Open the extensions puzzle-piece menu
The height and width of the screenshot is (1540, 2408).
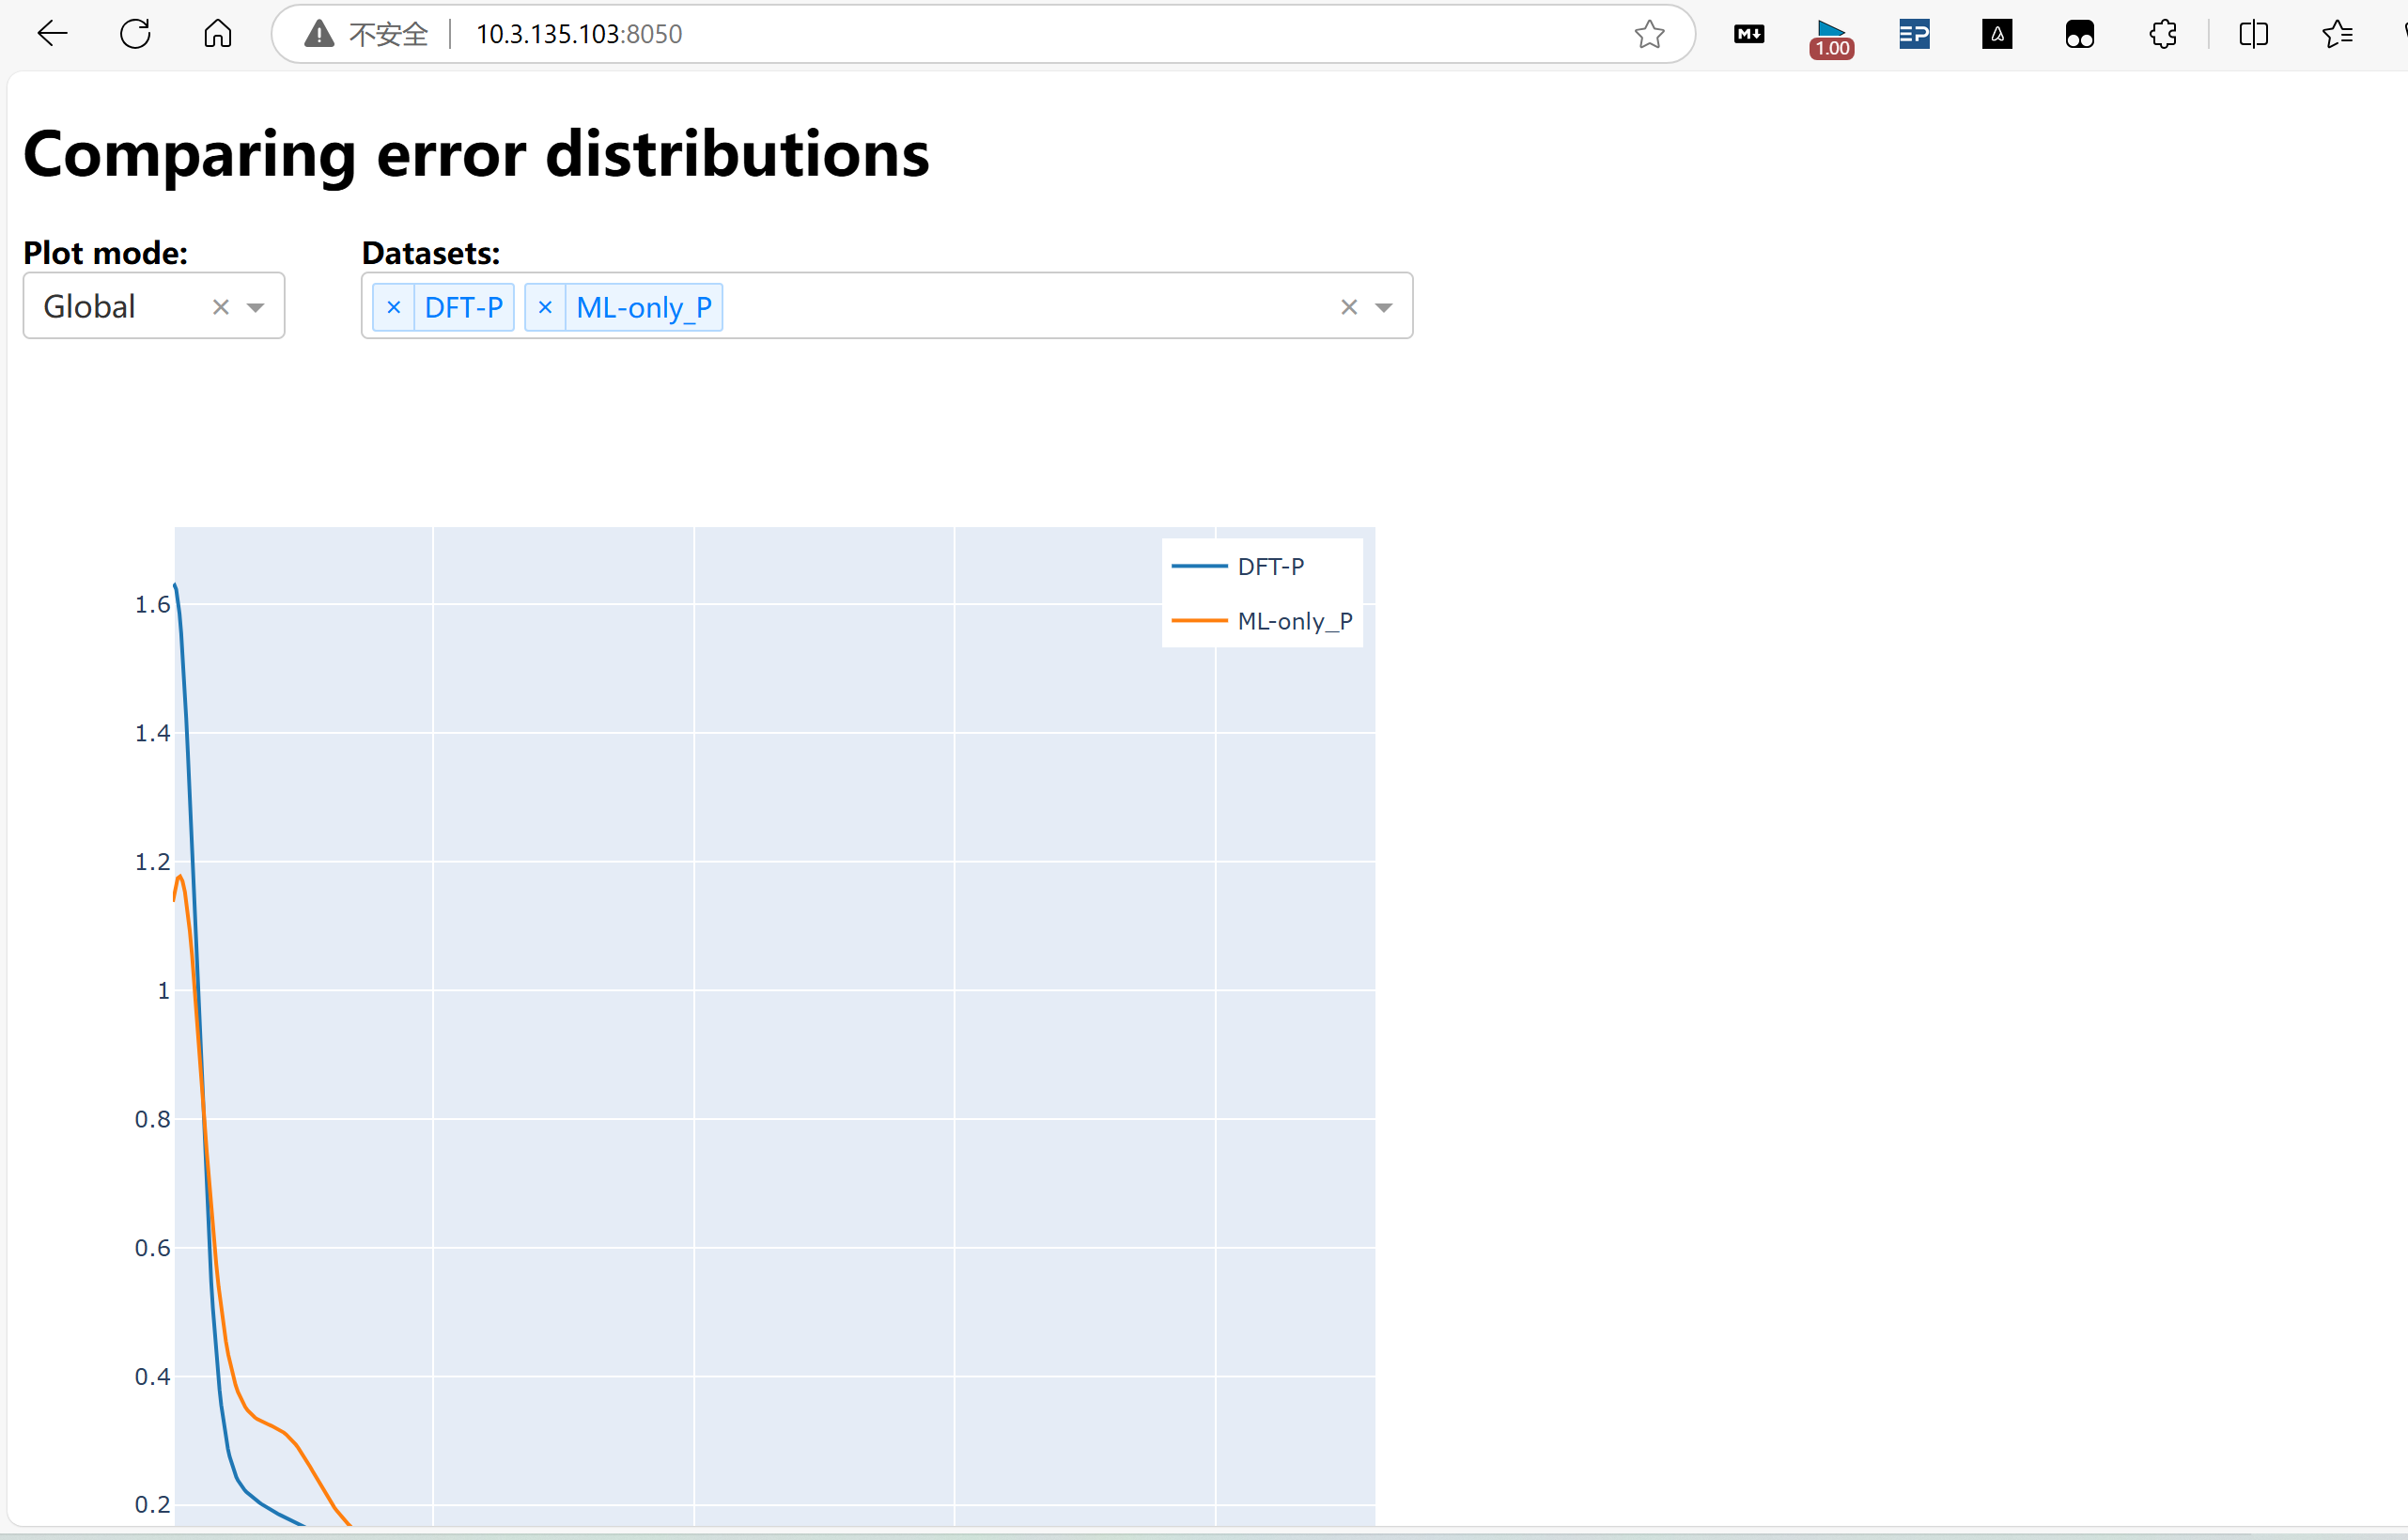[2163, 34]
